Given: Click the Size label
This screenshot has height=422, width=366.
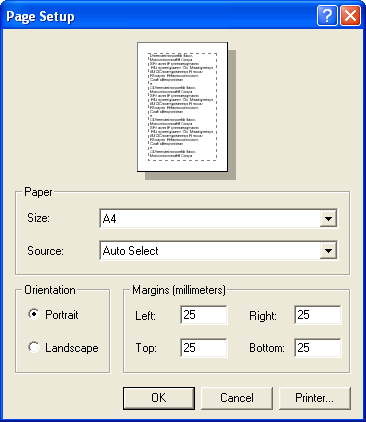Looking at the screenshot, I should point(38,218).
